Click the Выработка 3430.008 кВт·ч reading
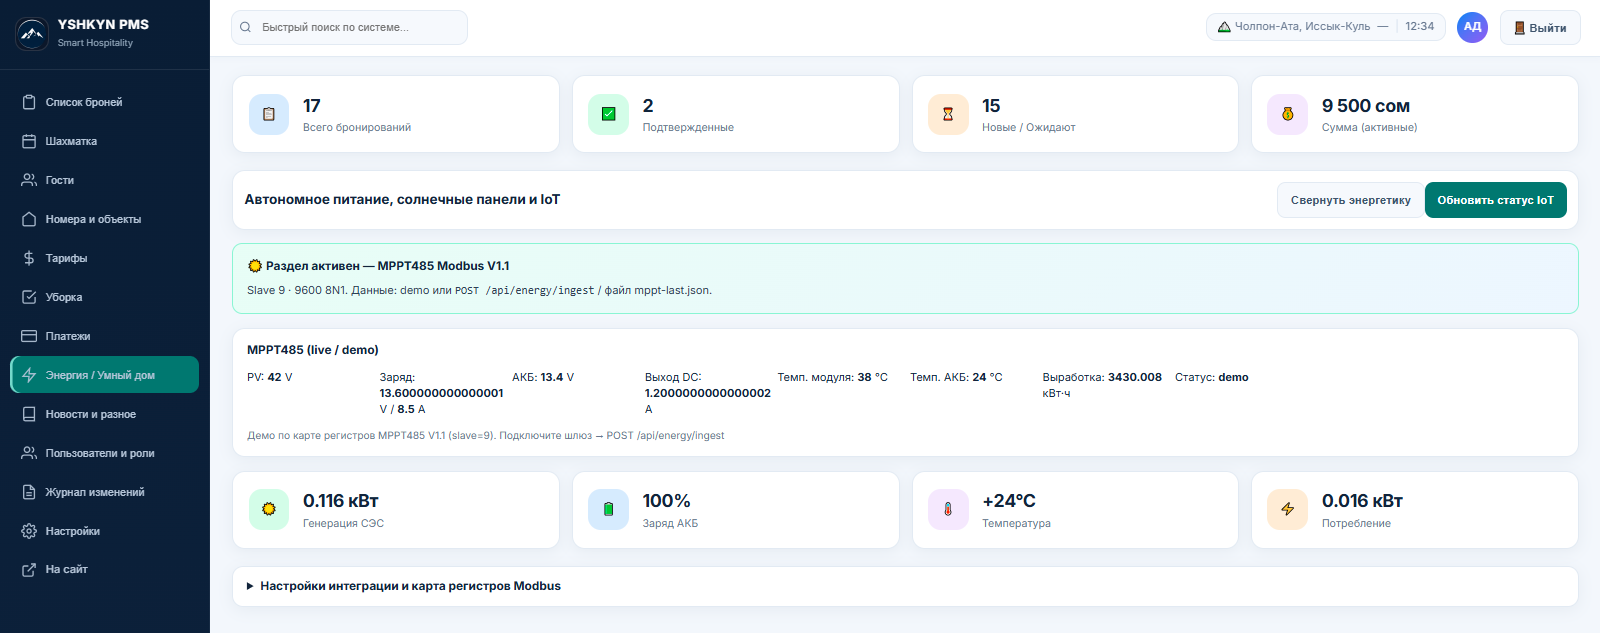The height and width of the screenshot is (633, 1600). 1102,385
